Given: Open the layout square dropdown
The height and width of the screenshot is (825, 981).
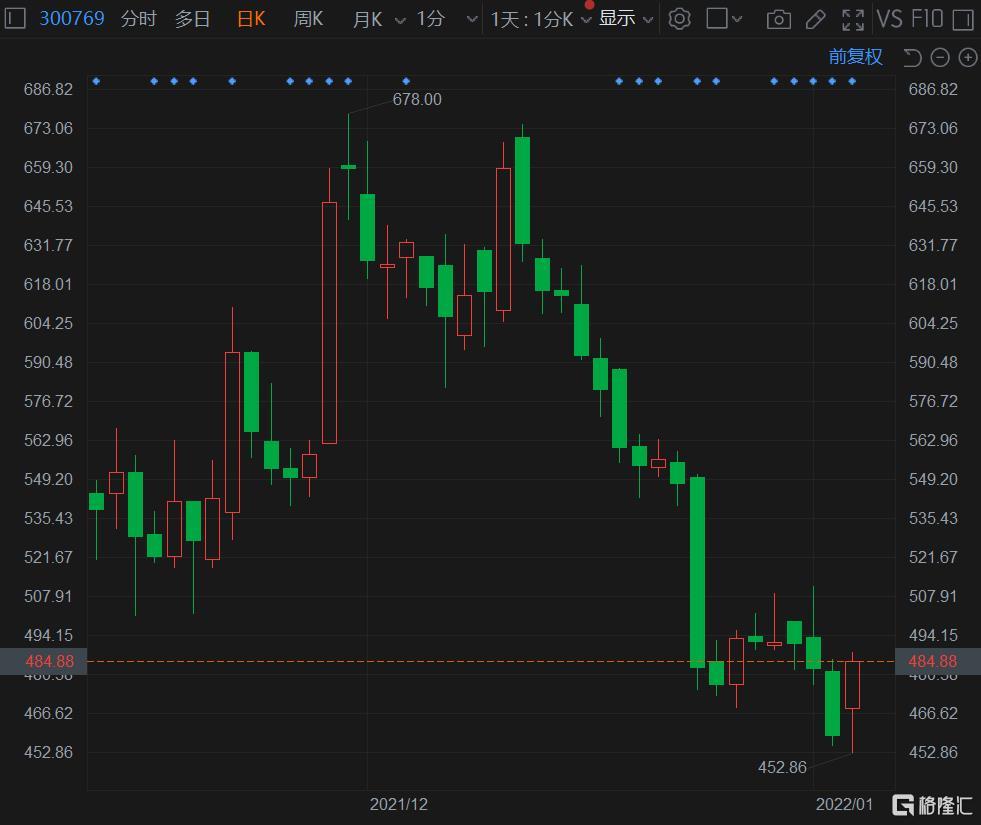Looking at the screenshot, I should [725, 19].
